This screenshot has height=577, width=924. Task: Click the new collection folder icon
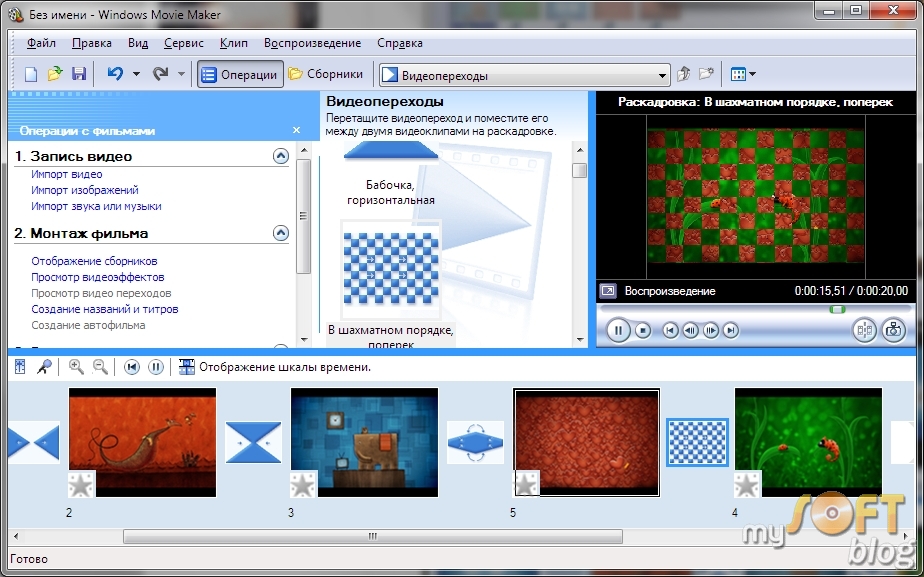706,74
